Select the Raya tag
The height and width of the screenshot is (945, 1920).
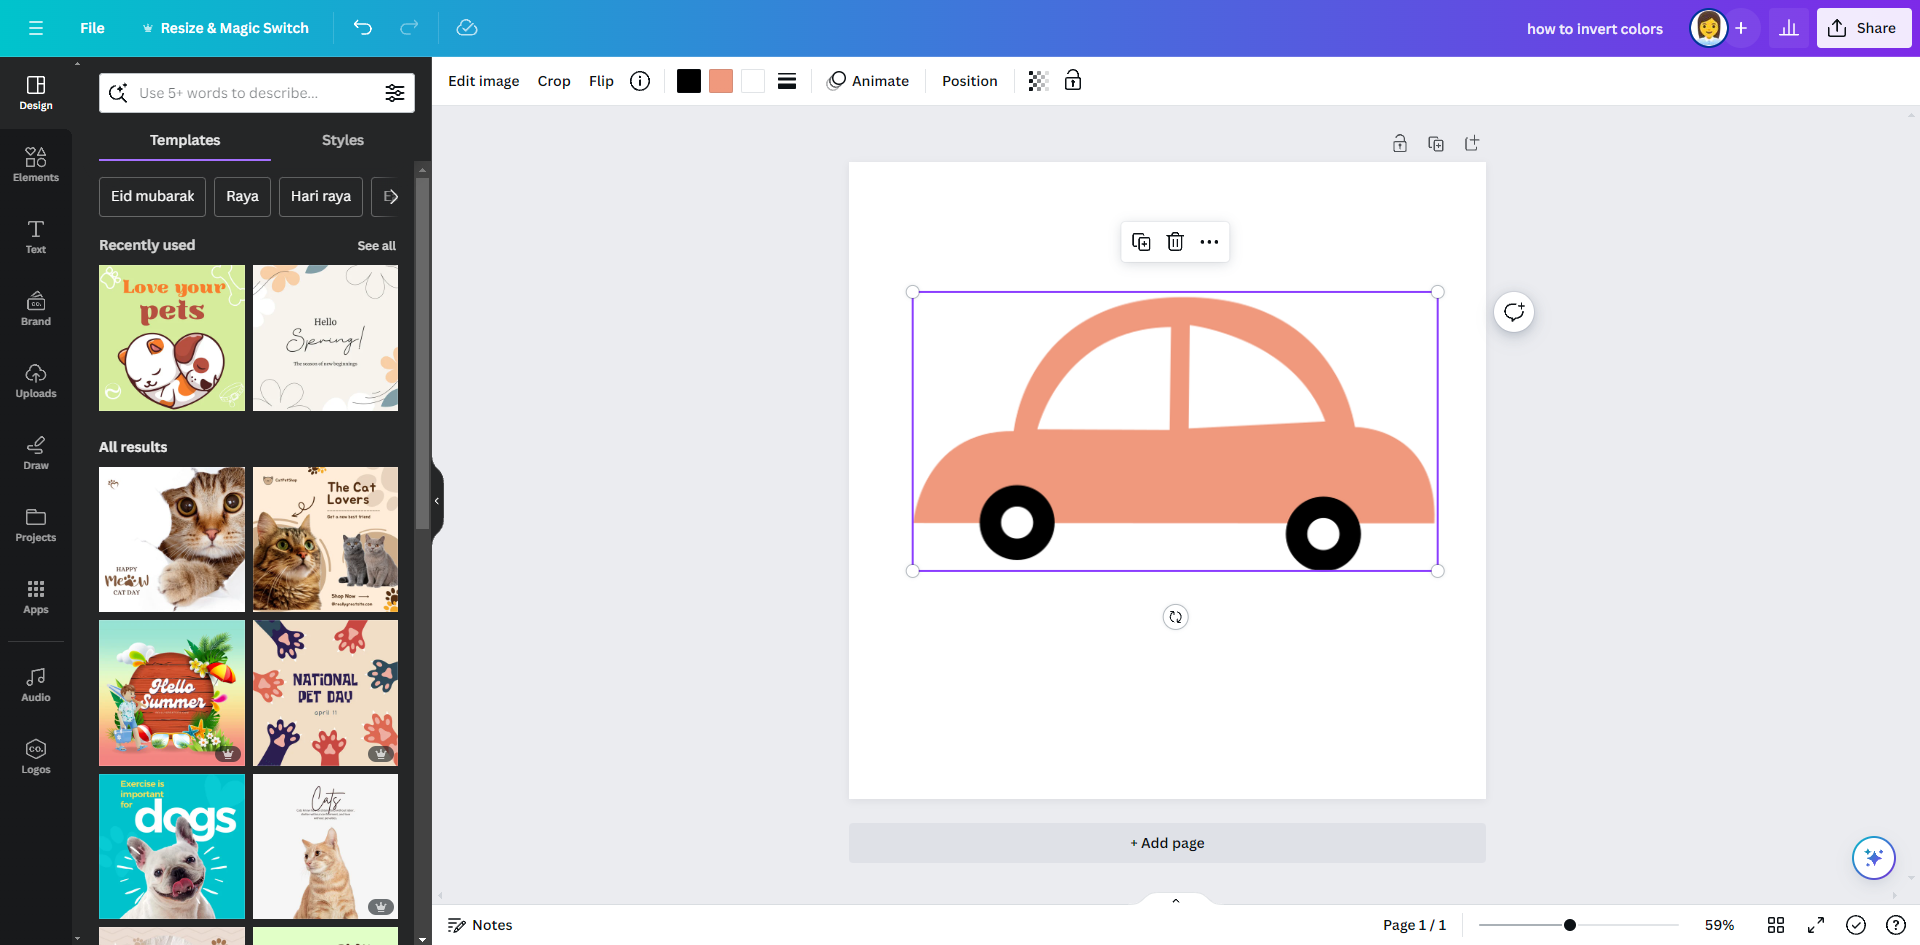[242, 197]
